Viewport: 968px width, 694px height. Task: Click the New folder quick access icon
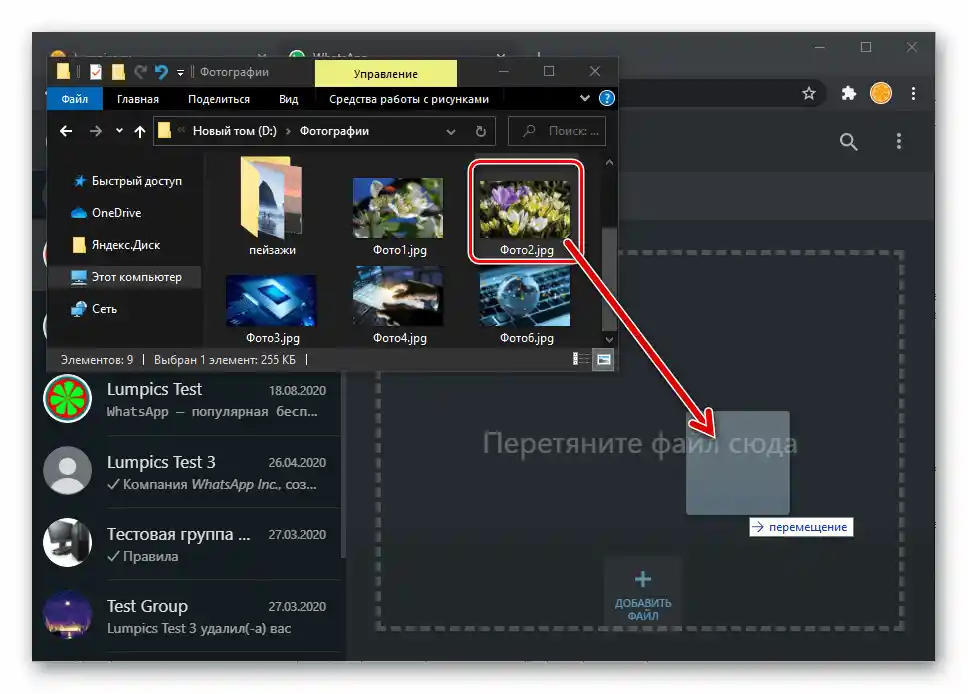(x=118, y=72)
